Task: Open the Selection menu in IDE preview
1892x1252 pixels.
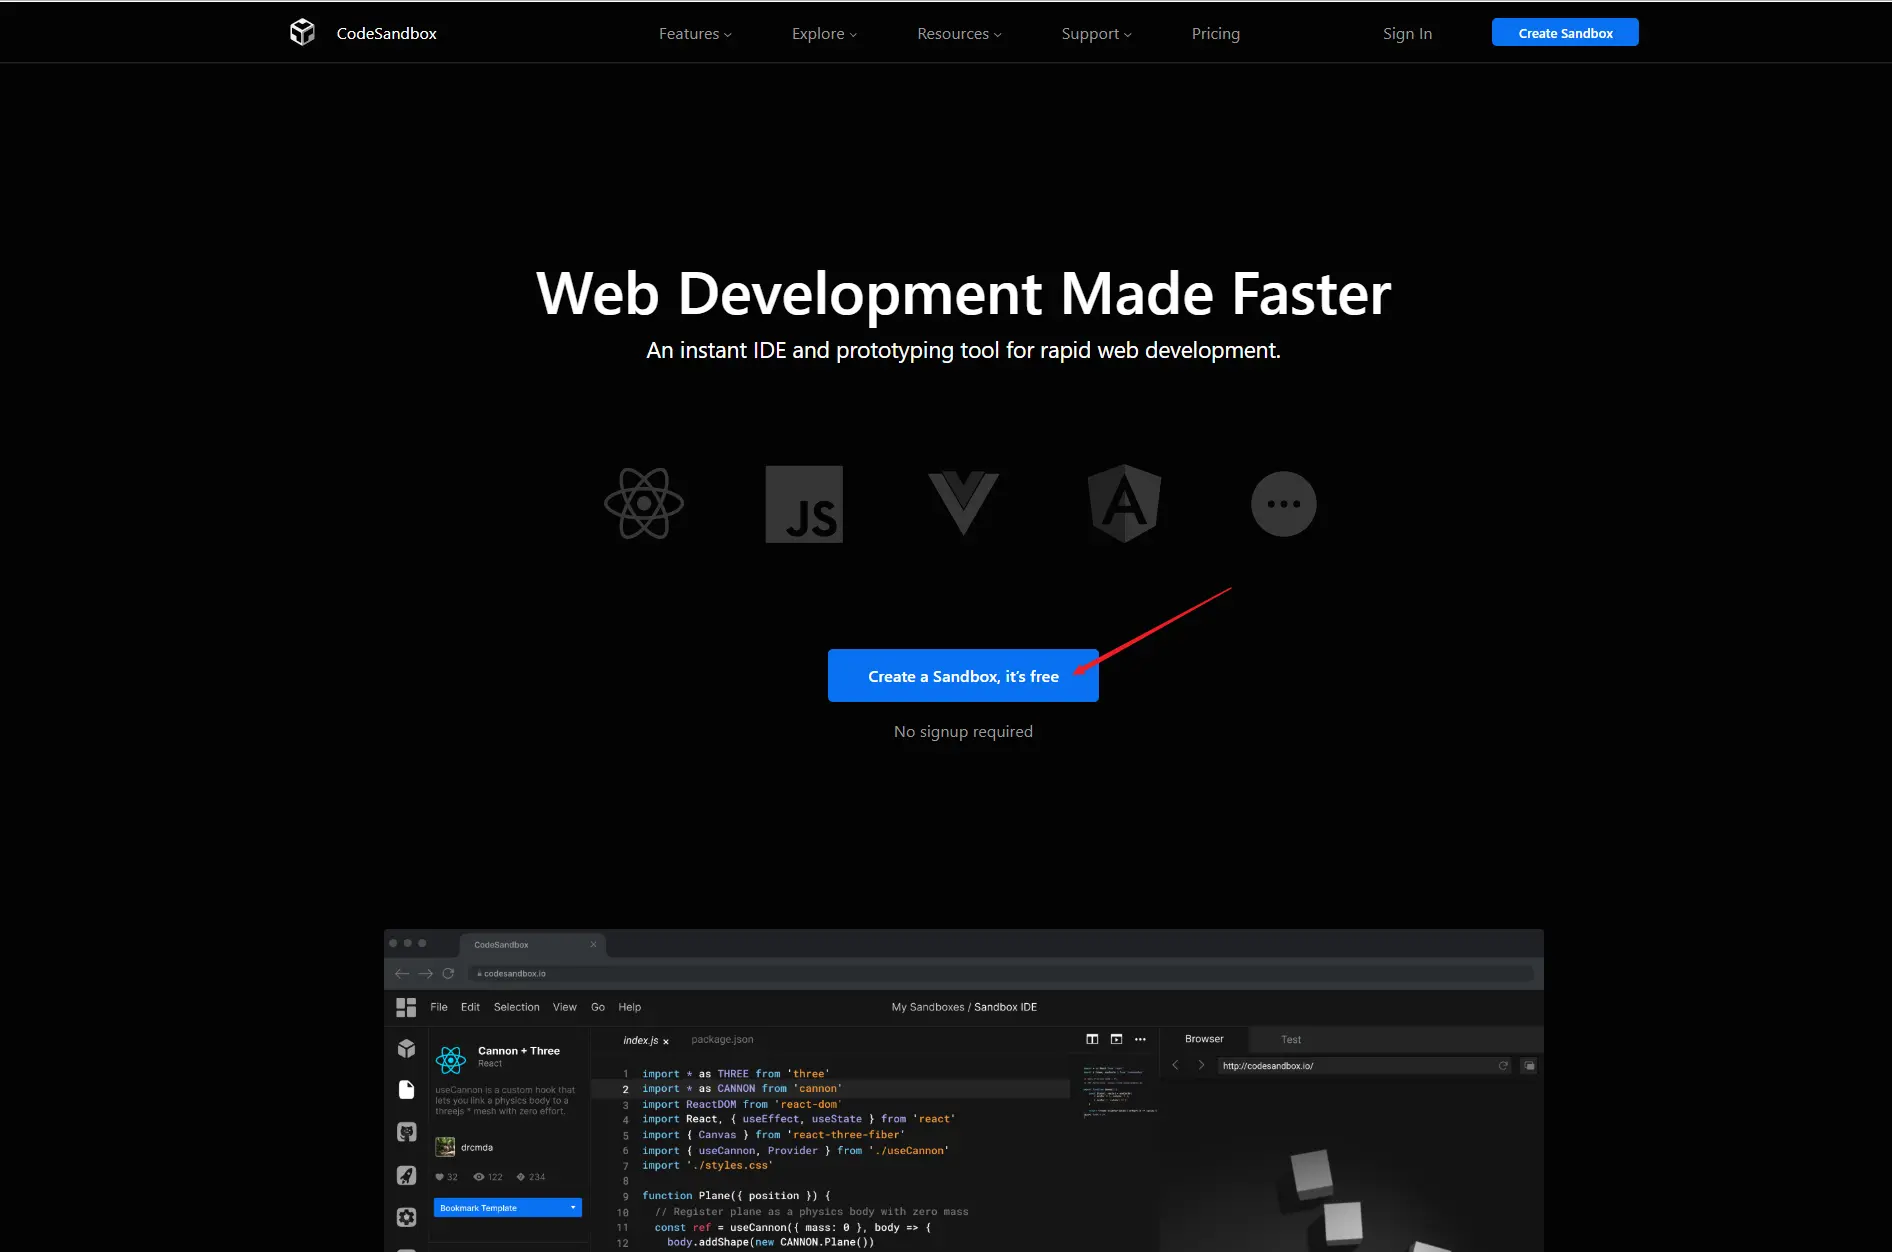Action: [516, 1007]
